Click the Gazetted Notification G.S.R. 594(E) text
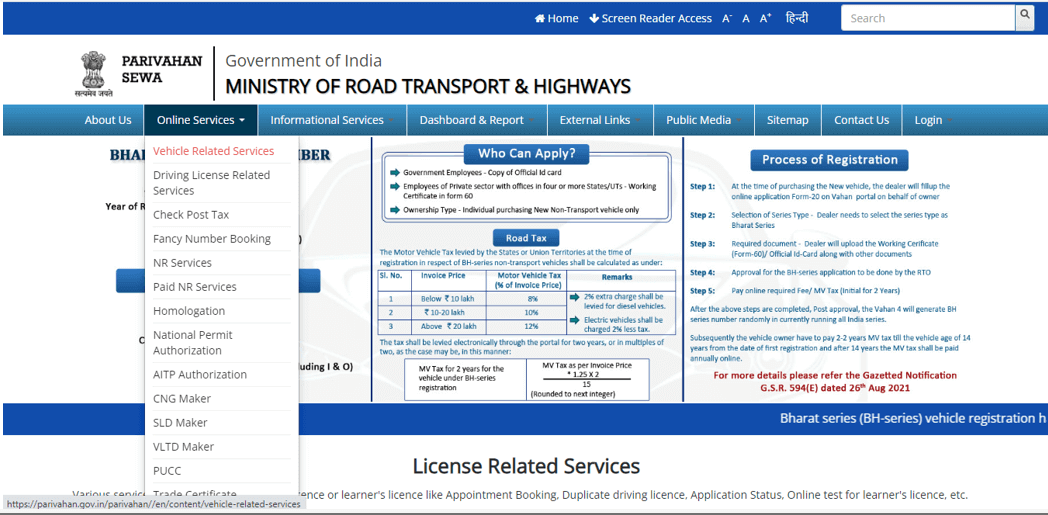 (x=835, y=381)
